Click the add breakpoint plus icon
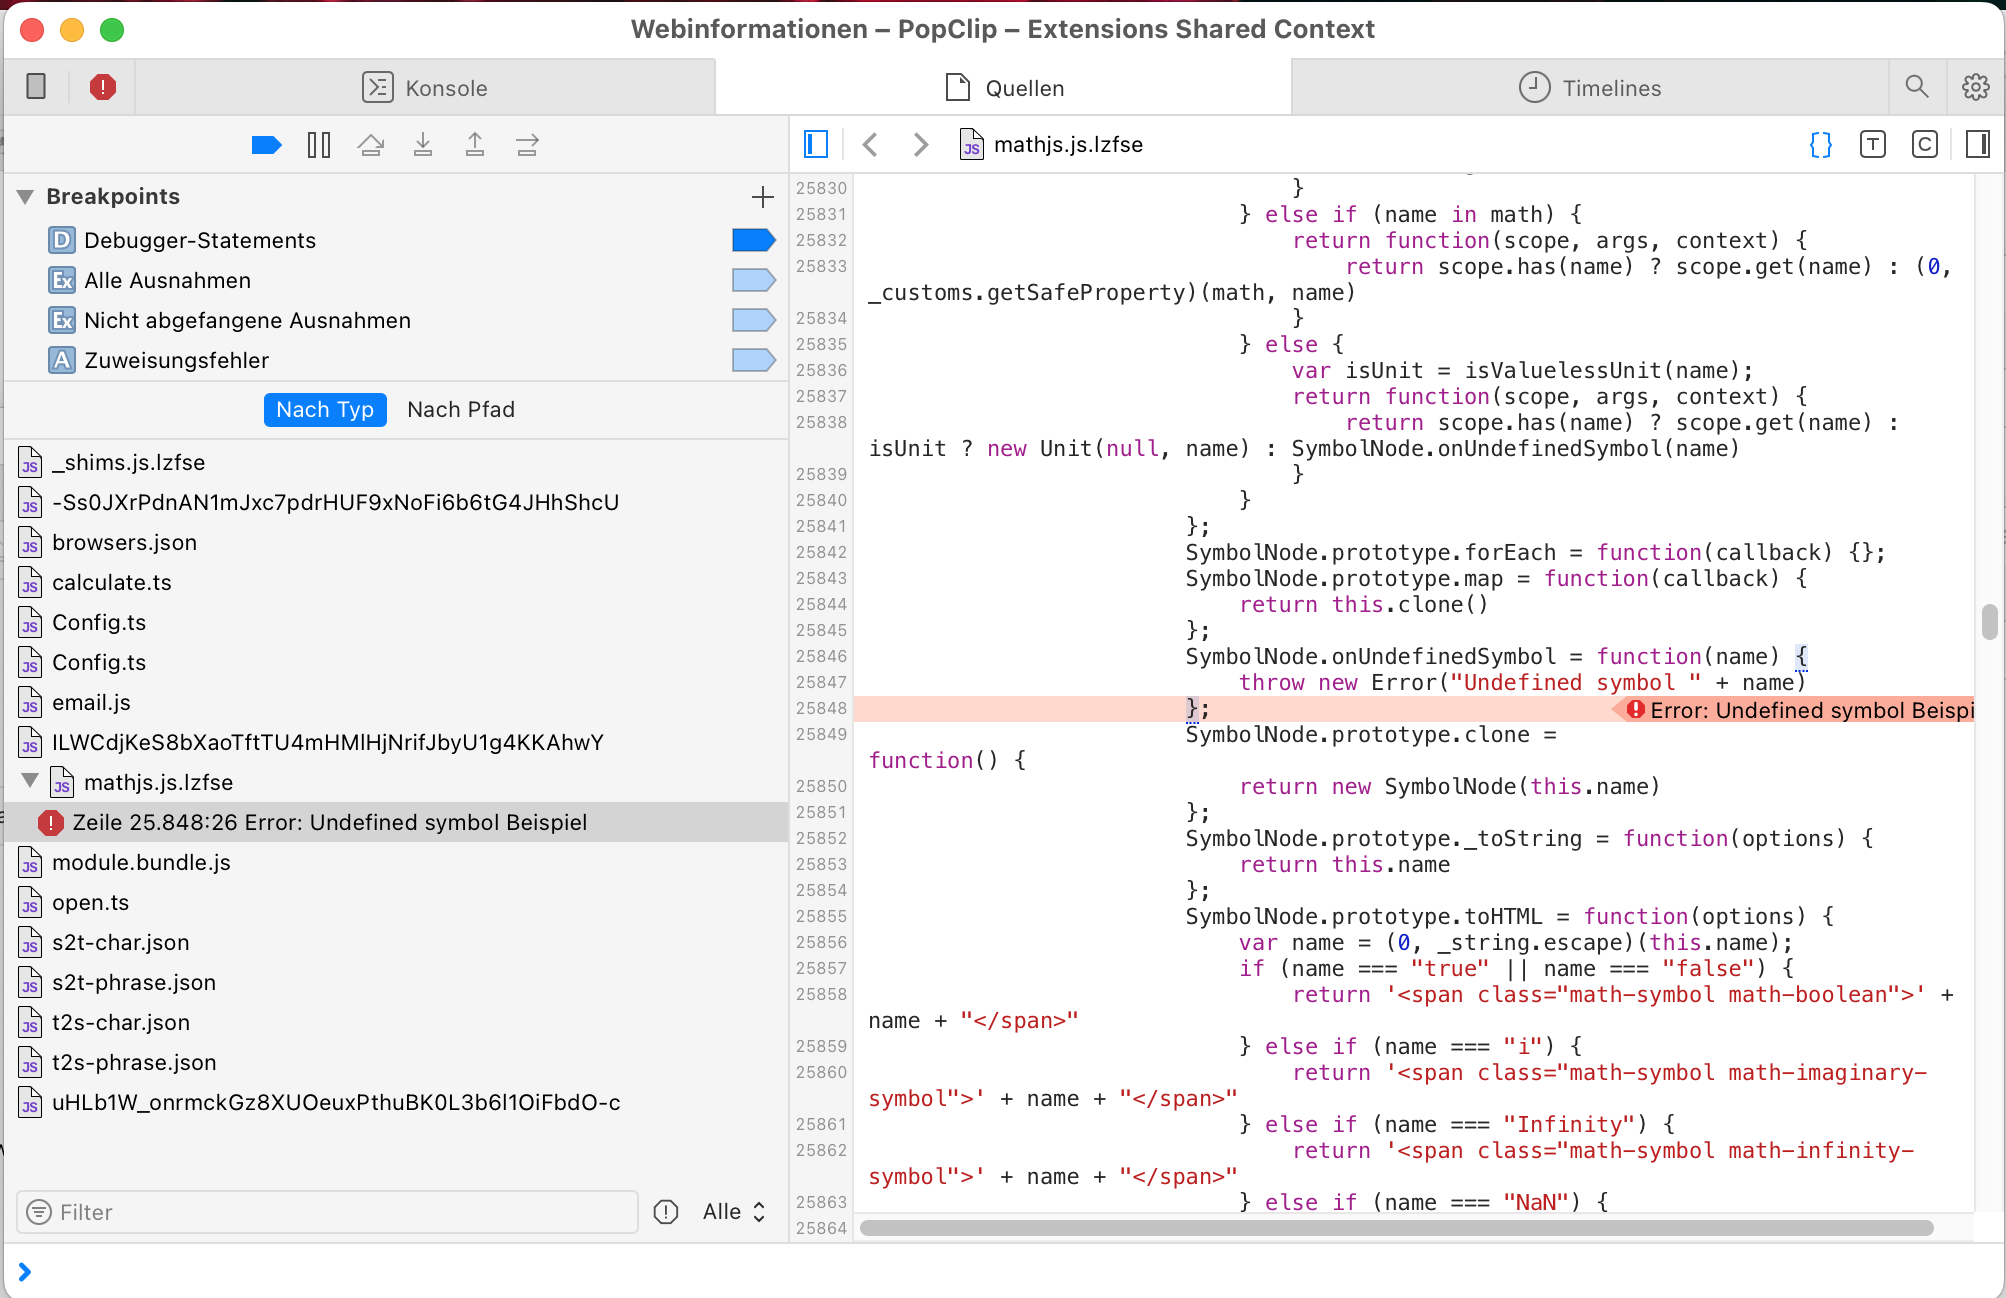The width and height of the screenshot is (2006, 1298). tap(763, 197)
